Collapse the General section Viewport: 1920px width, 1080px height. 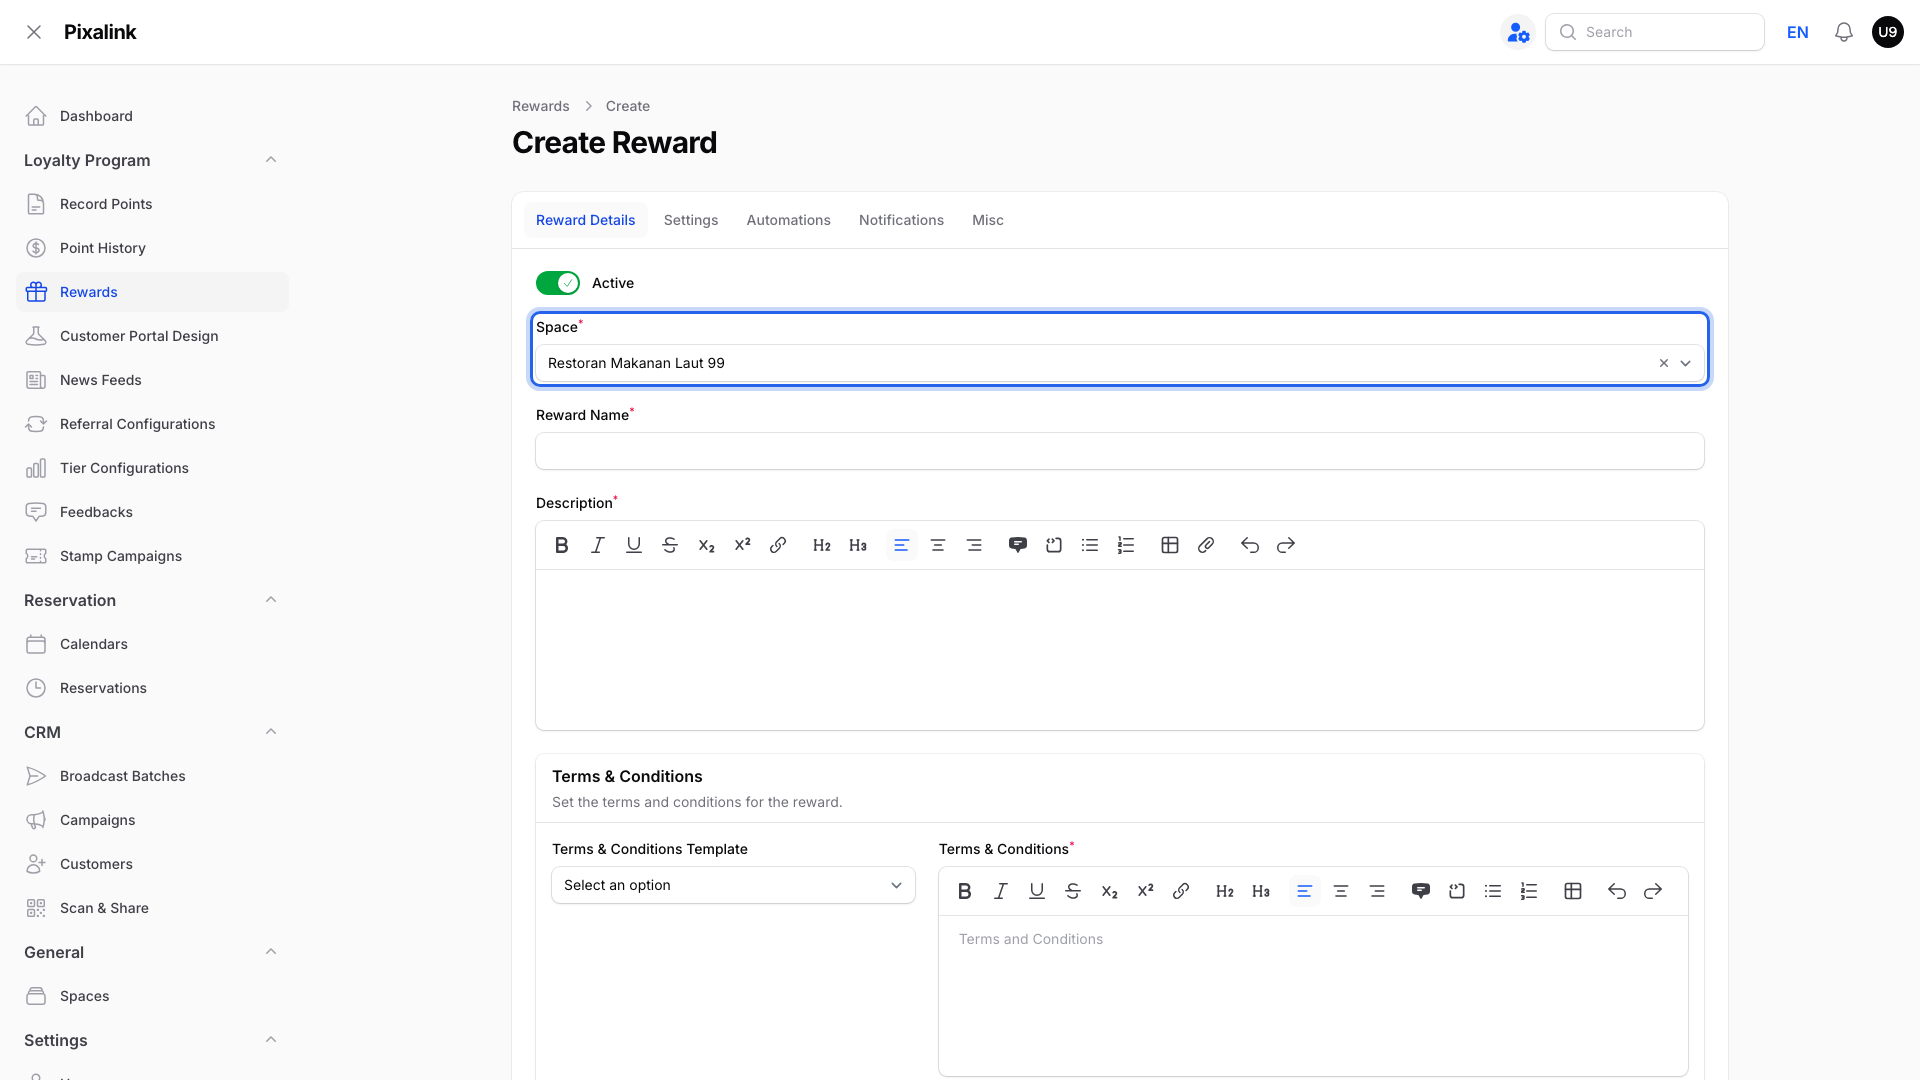[x=271, y=952]
